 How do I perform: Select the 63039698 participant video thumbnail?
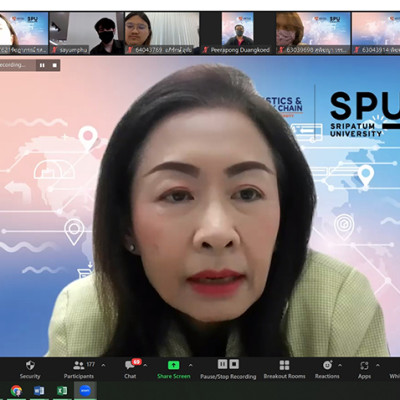coord(313,33)
